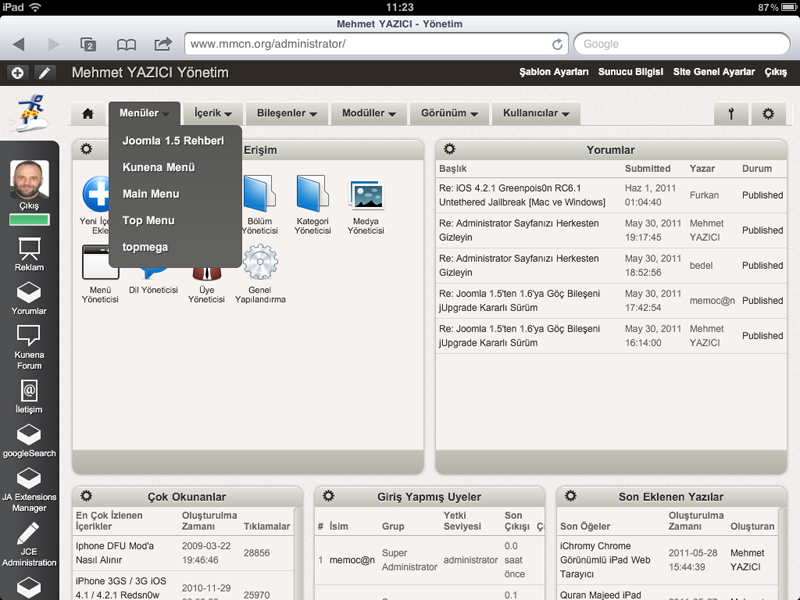The image size is (800, 600).
Task: Expand the İçerik dropdown menu
Action: (x=213, y=113)
